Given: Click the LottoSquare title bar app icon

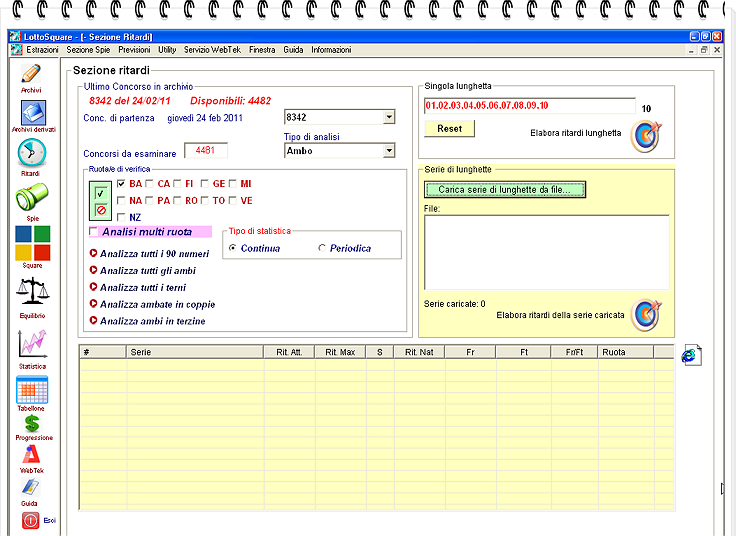Looking at the screenshot, I should click(x=15, y=37).
